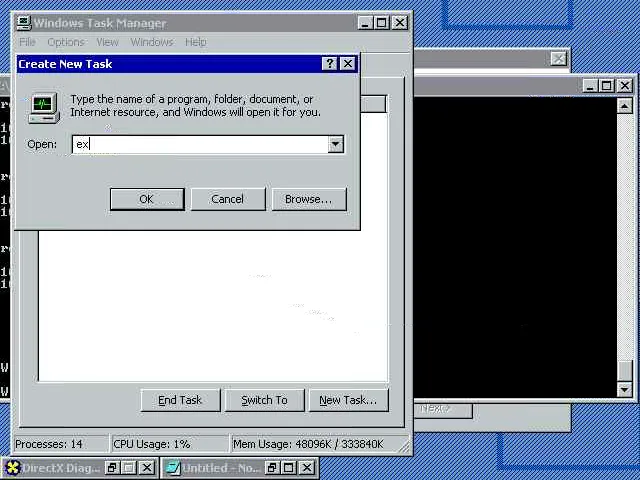
Task: Close the Create New Task dialog
Action: [348, 64]
